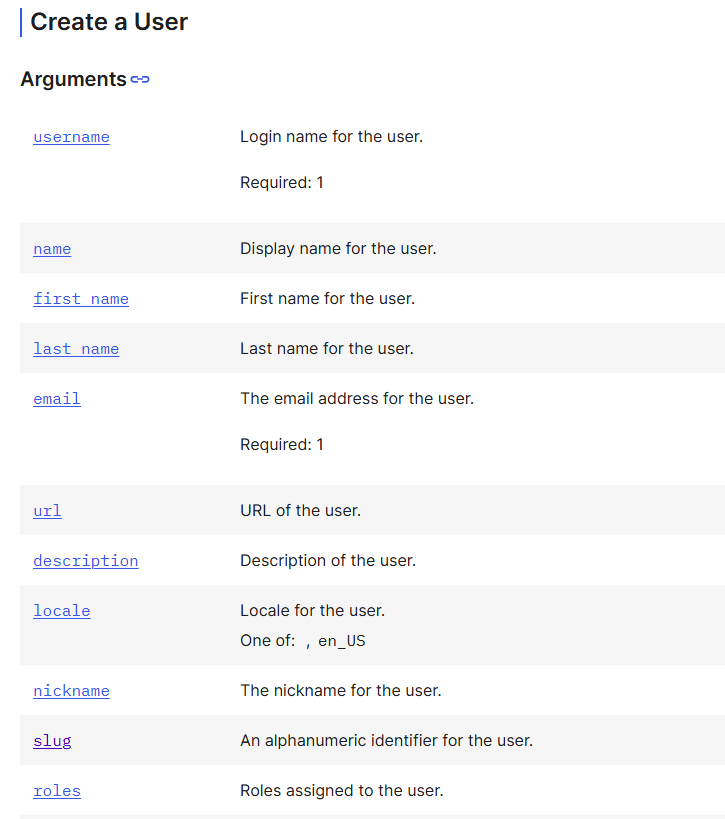Screen dimensions: 725x819
Task: Open the locale argument link
Action: point(62,611)
